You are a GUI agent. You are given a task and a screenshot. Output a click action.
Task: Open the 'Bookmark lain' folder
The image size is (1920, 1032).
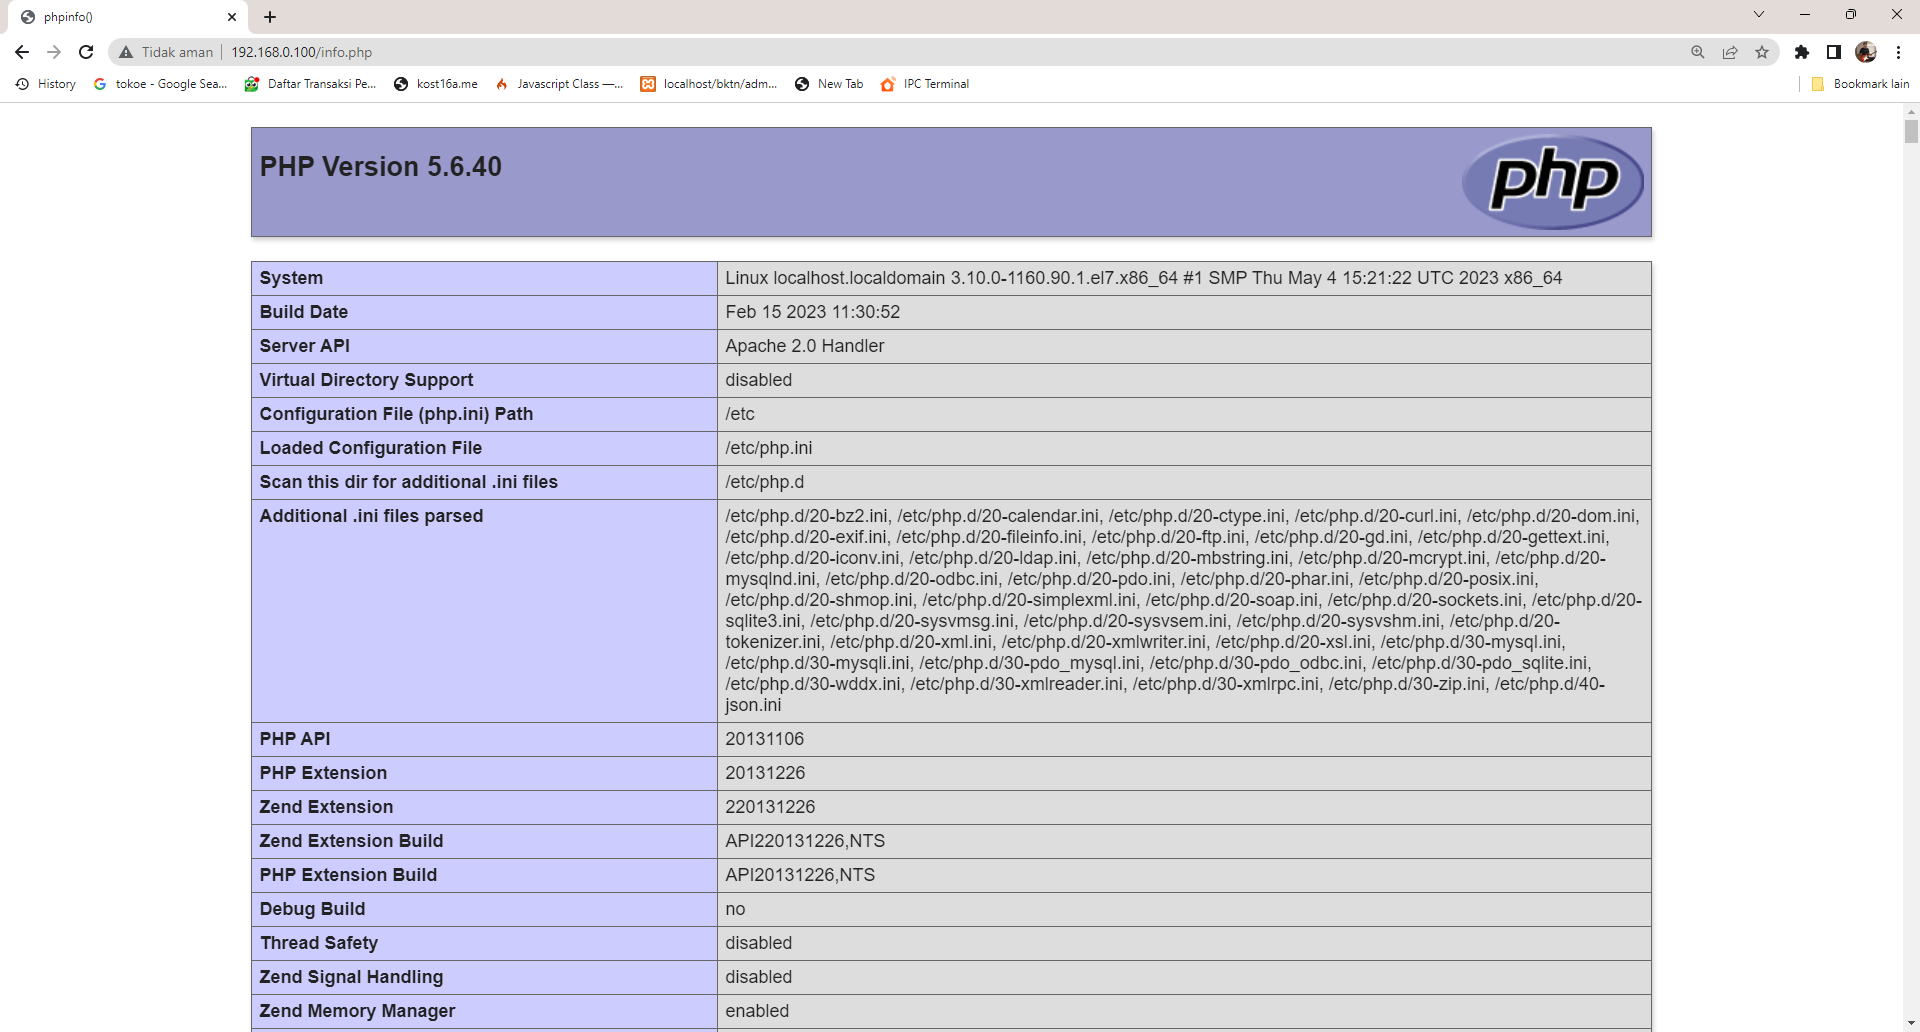point(1860,84)
